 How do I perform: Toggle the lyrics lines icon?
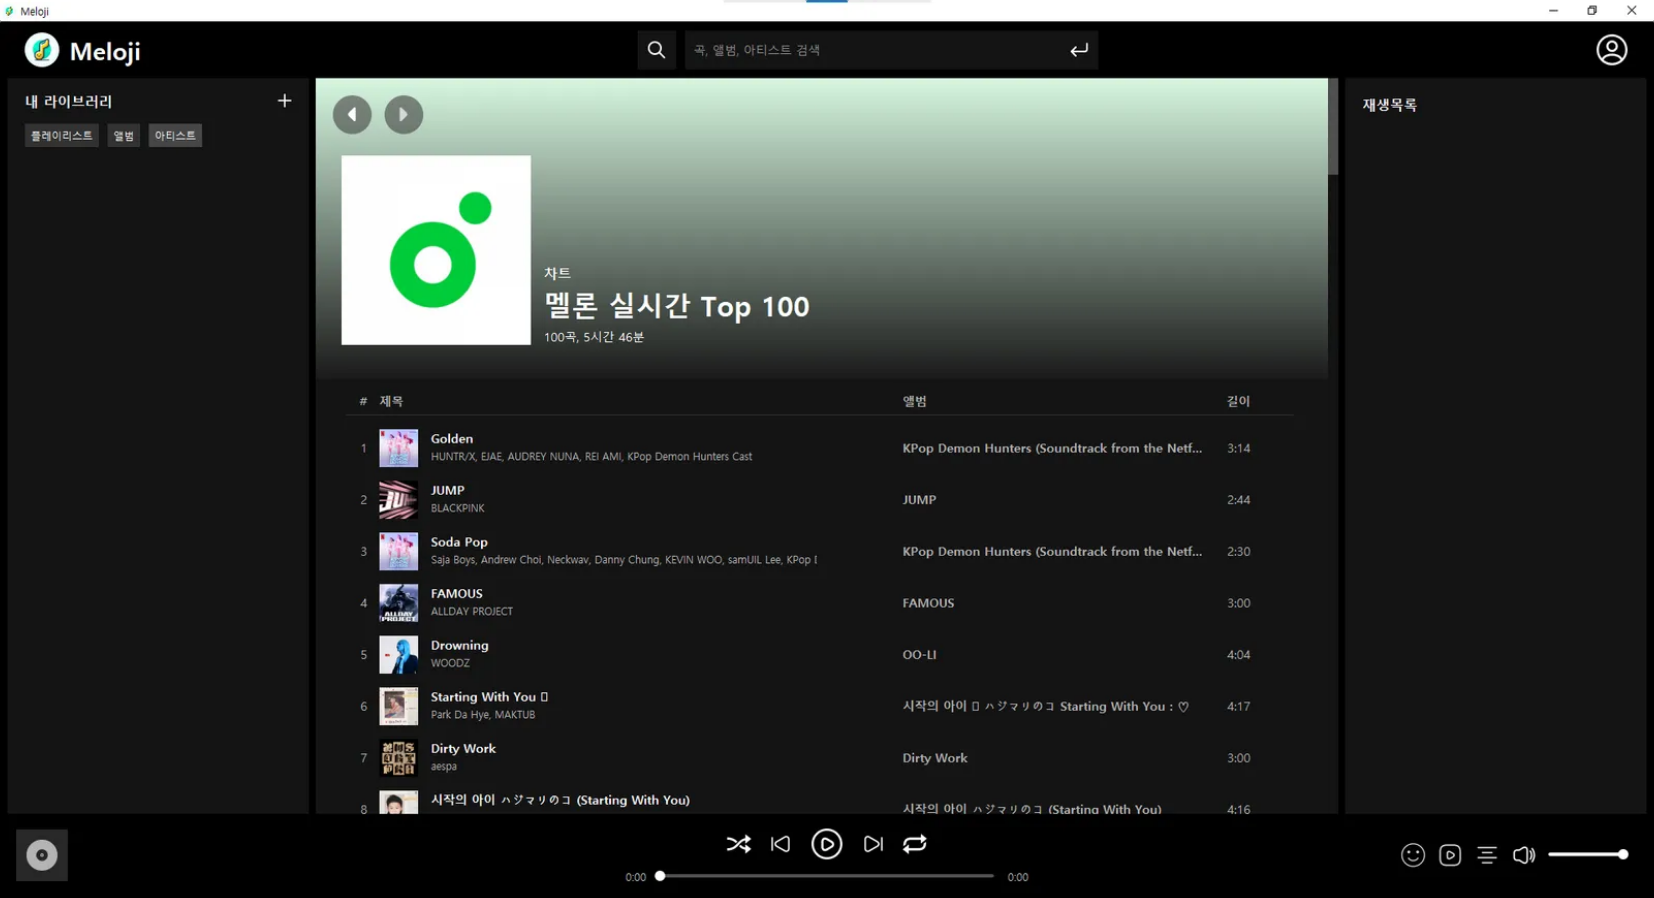click(x=1487, y=855)
